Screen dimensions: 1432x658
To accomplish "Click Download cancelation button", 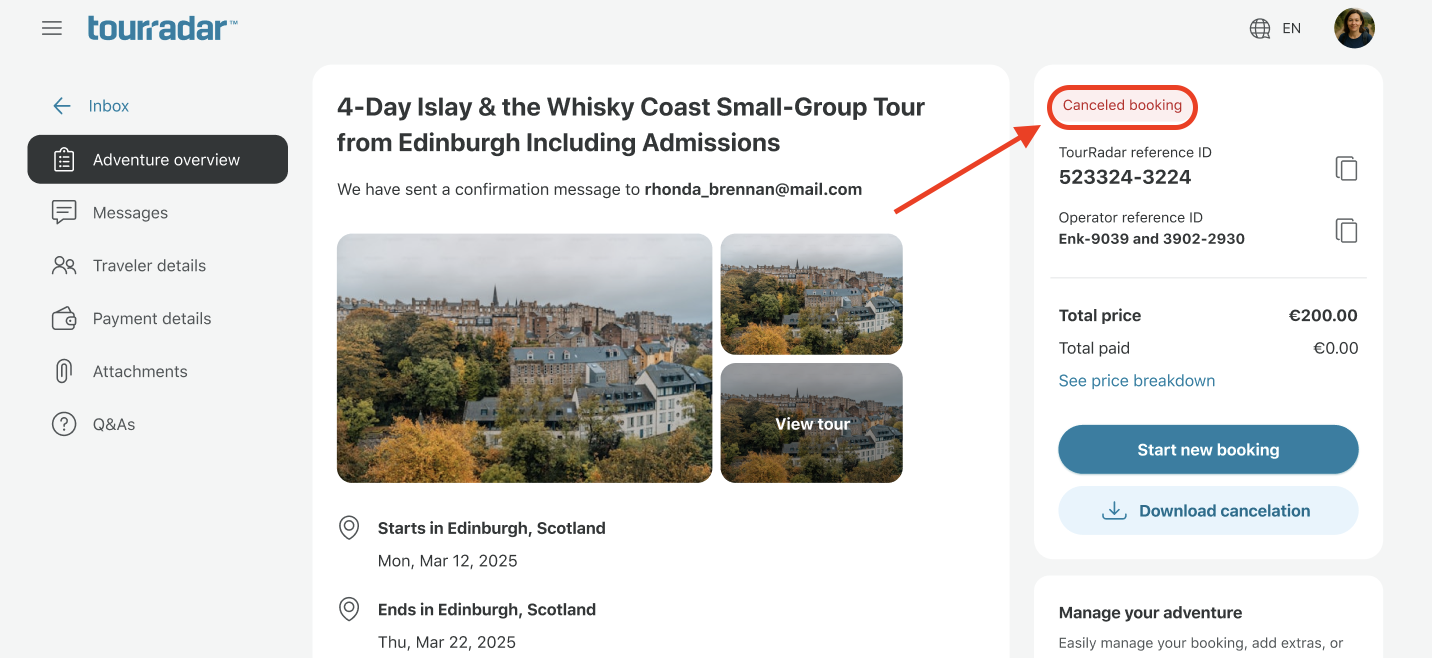I will (1208, 510).
